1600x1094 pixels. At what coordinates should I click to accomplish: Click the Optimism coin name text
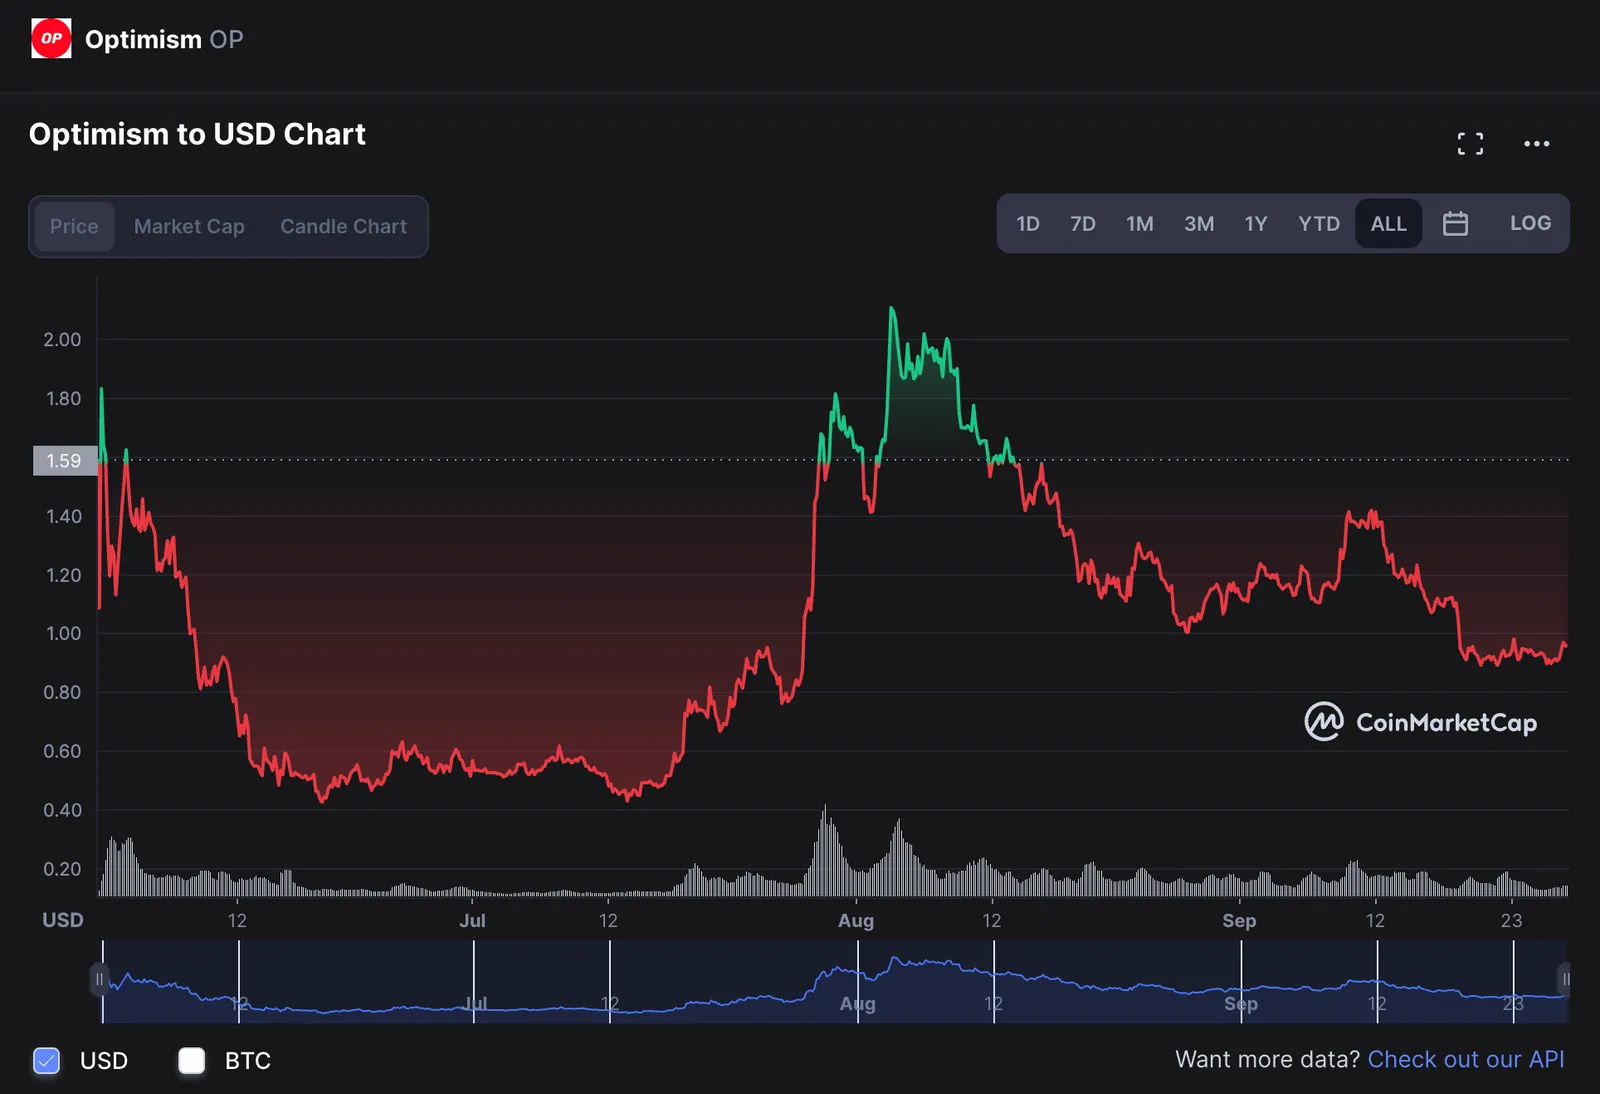click(x=143, y=39)
